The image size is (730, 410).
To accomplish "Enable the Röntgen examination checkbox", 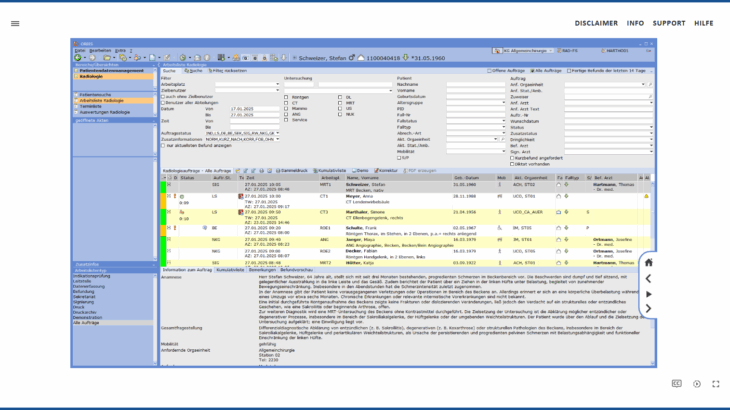I will 287,96.
